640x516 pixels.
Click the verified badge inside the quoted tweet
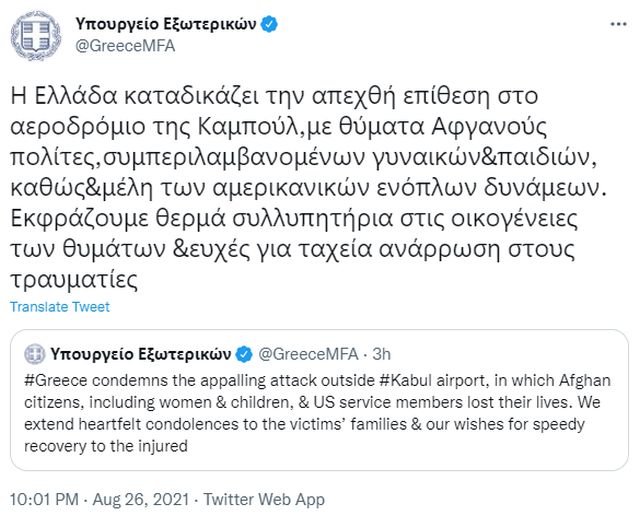pos(243,353)
